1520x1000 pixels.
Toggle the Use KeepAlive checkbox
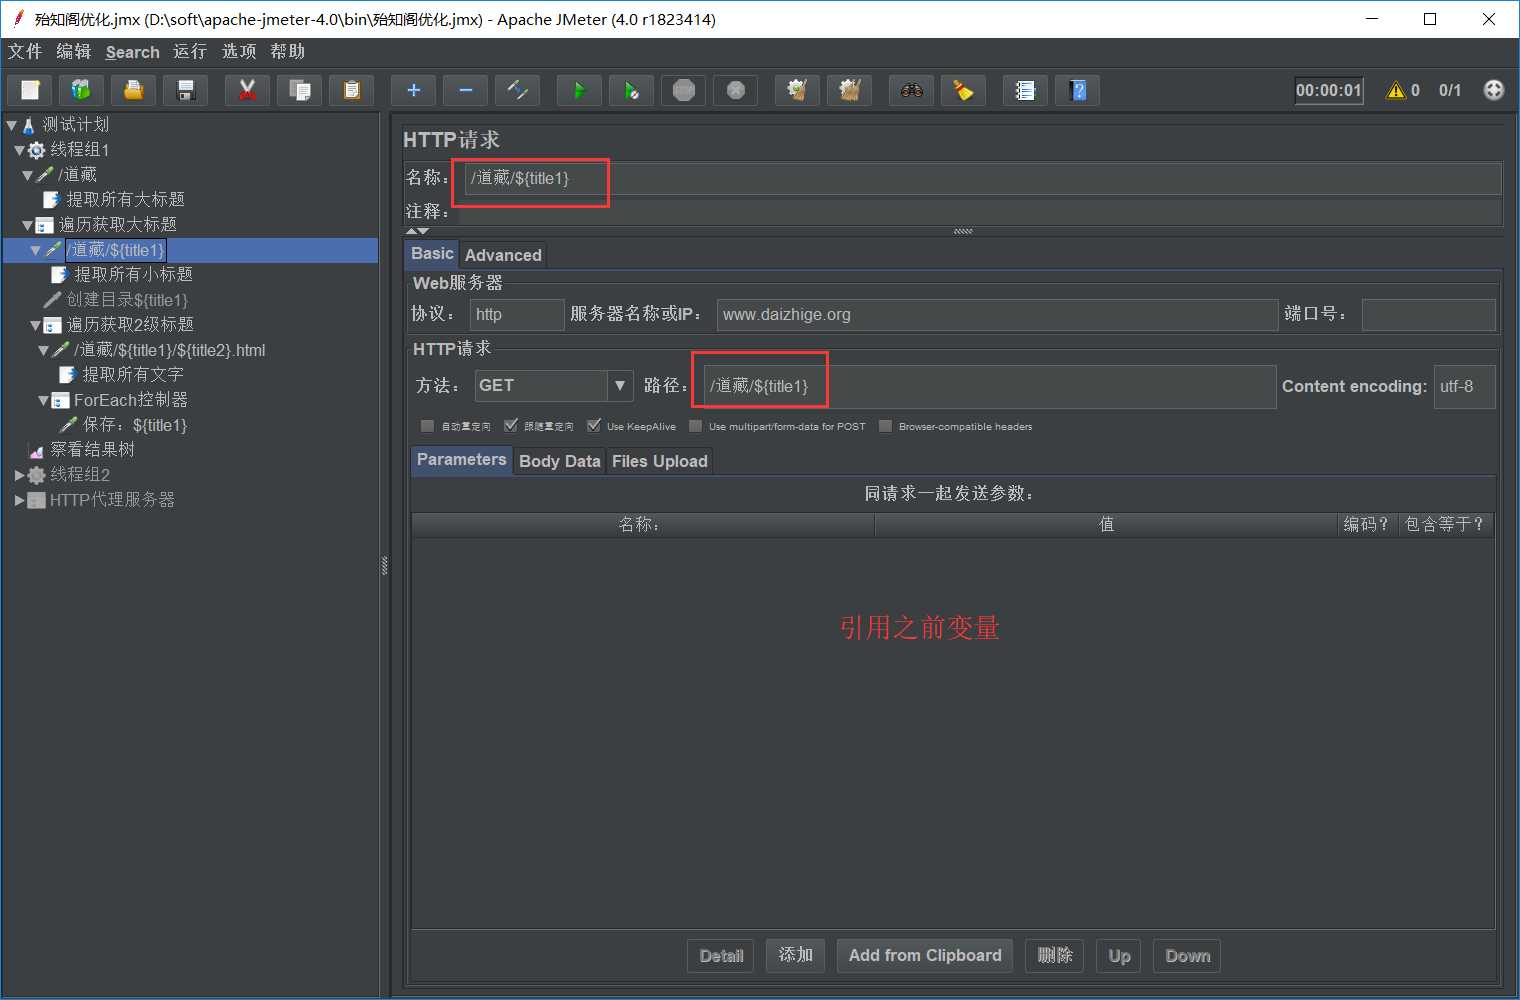(594, 426)
